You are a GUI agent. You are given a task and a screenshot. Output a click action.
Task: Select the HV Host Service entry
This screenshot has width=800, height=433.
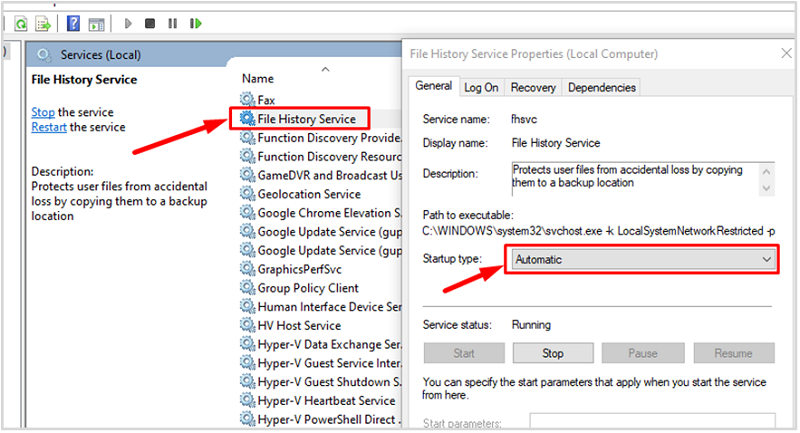tap(299, 325)
